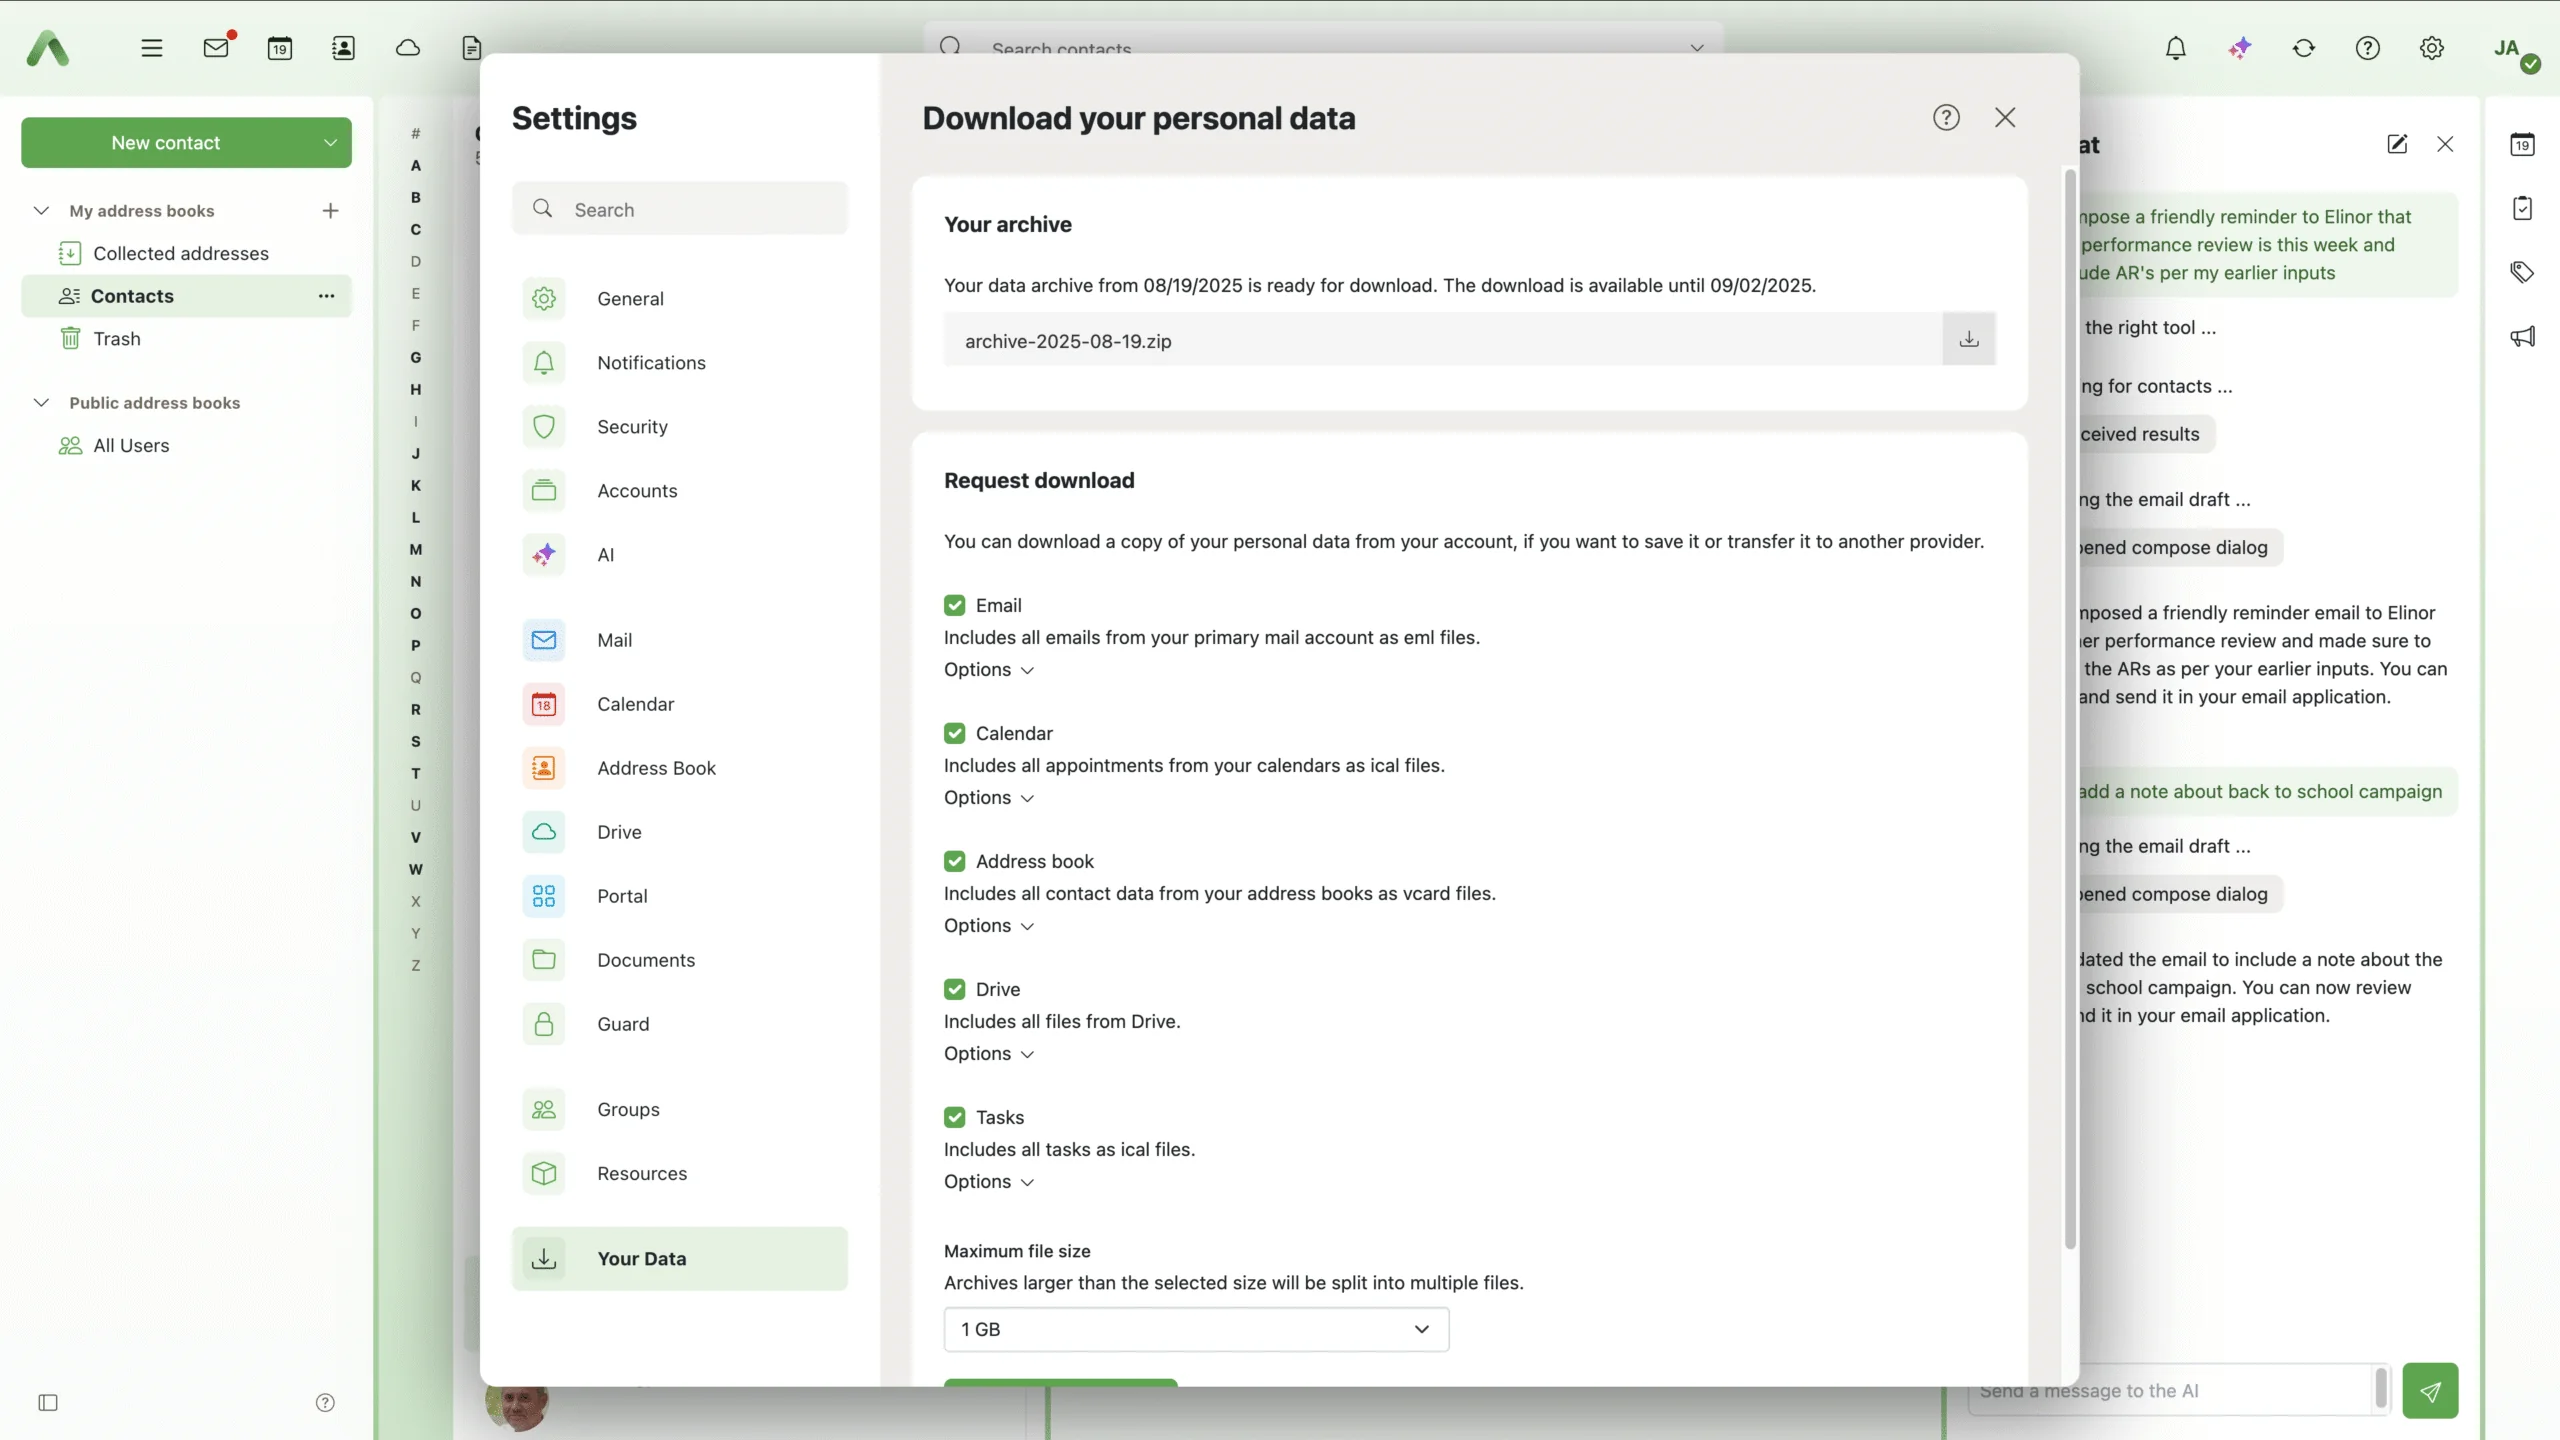The height and width of the screenshot is (1440, 2560).
Task: Collapse My address books section
Action: coord(41,211)
